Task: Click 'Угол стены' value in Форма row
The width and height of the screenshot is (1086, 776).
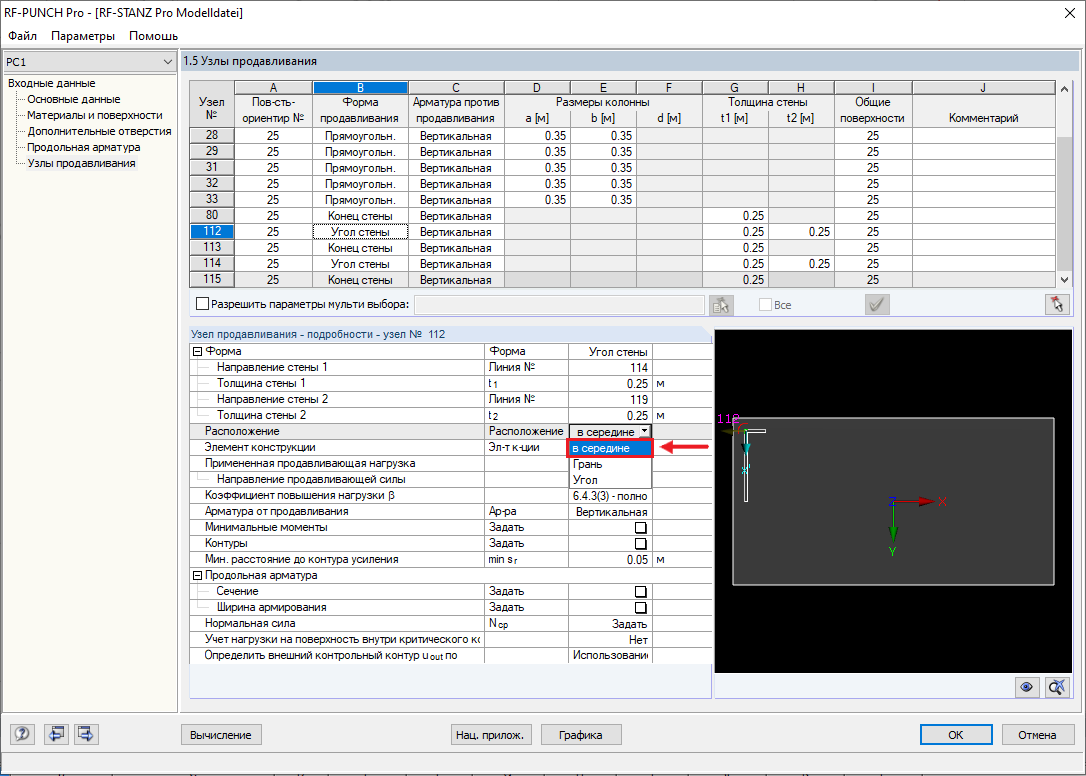Action: 610,352
